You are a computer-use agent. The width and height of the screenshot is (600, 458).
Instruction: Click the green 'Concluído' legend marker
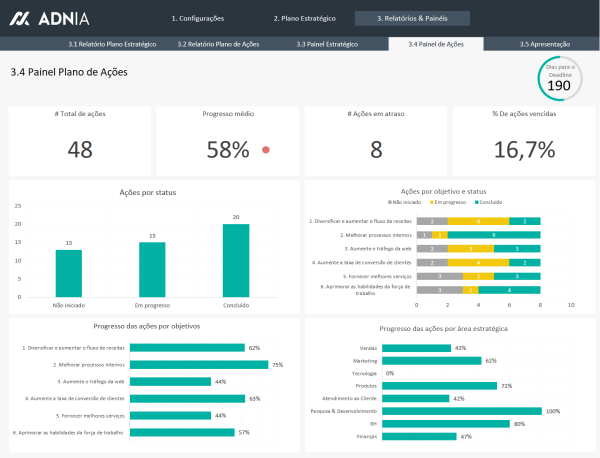click(464, 202)
